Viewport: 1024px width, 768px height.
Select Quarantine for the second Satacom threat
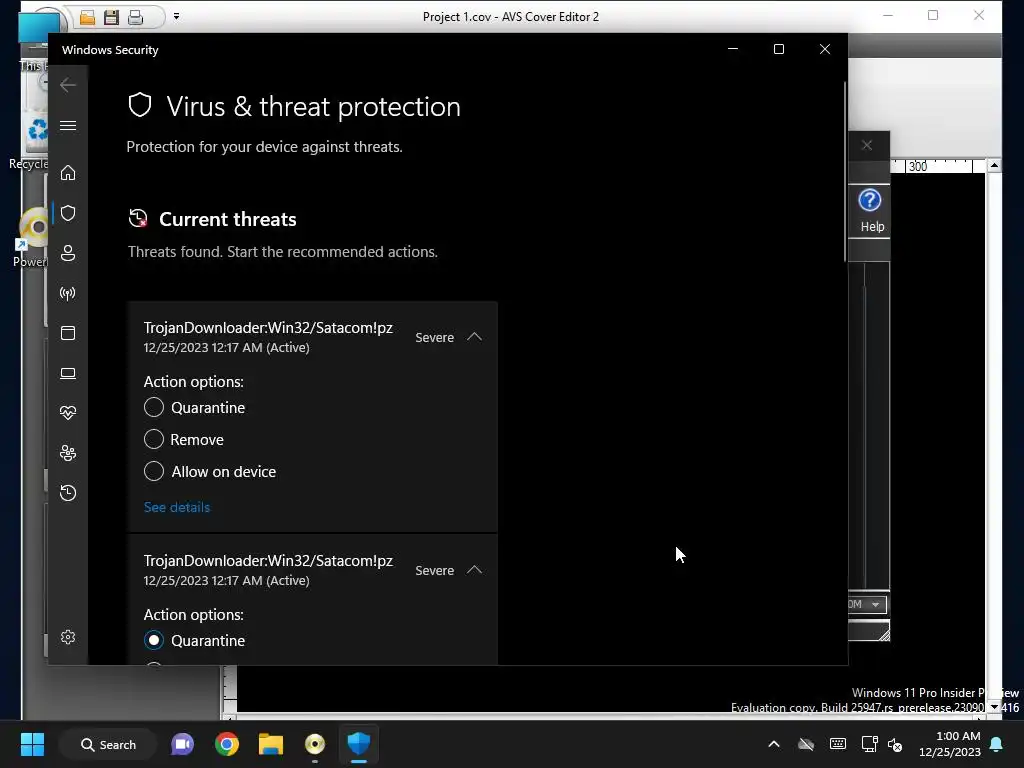[x=154, y=641]
